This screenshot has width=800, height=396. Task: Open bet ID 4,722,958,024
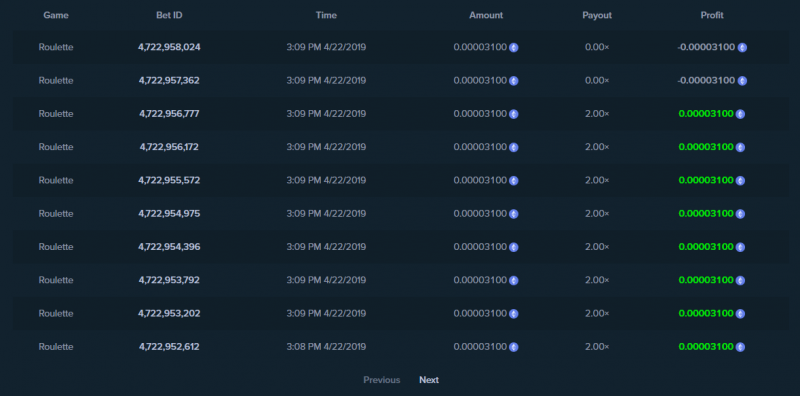(169, 47)
